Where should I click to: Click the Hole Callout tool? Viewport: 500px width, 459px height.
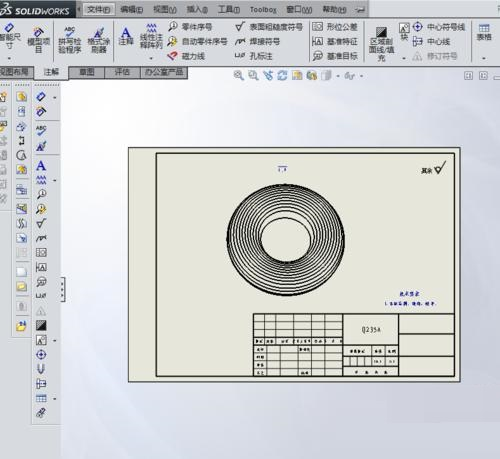click(253, 56)
